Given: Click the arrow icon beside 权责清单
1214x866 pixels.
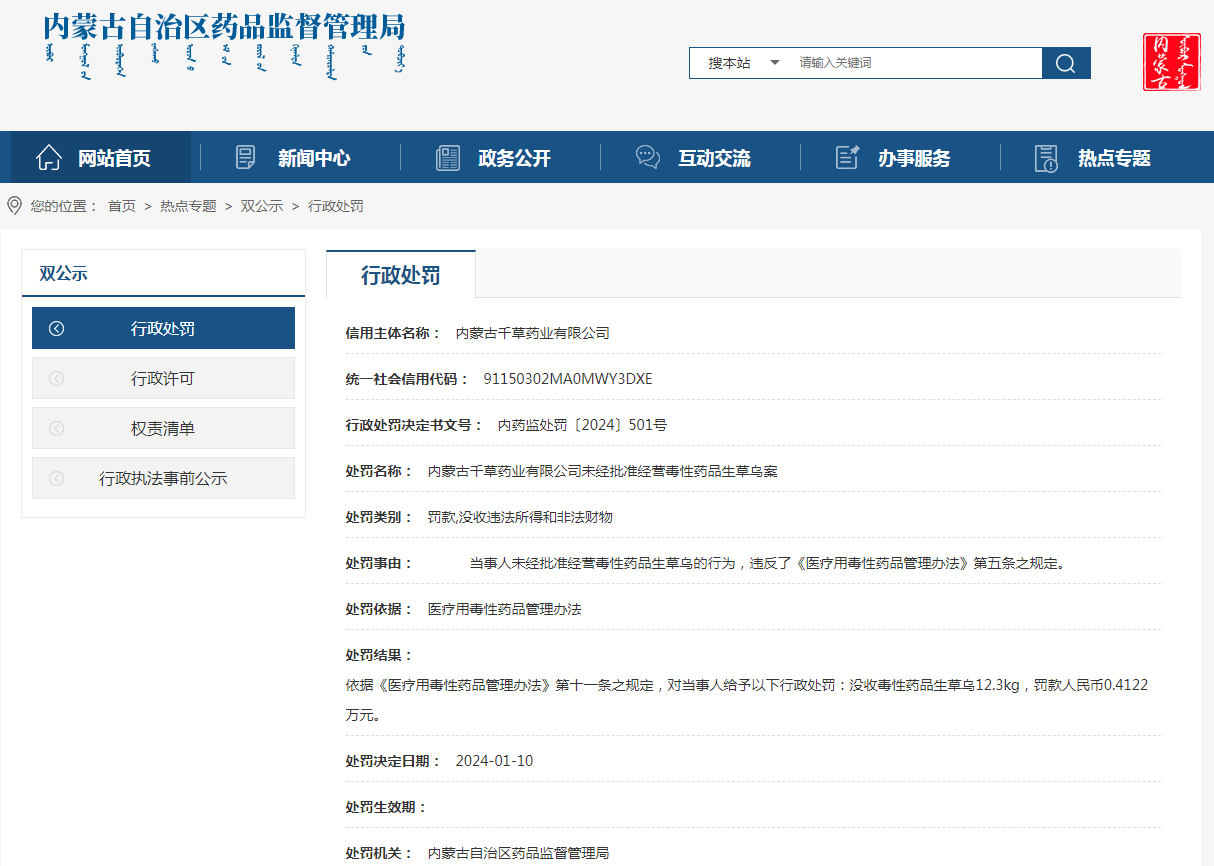Looking at the screenshot, I should point(56,428).
